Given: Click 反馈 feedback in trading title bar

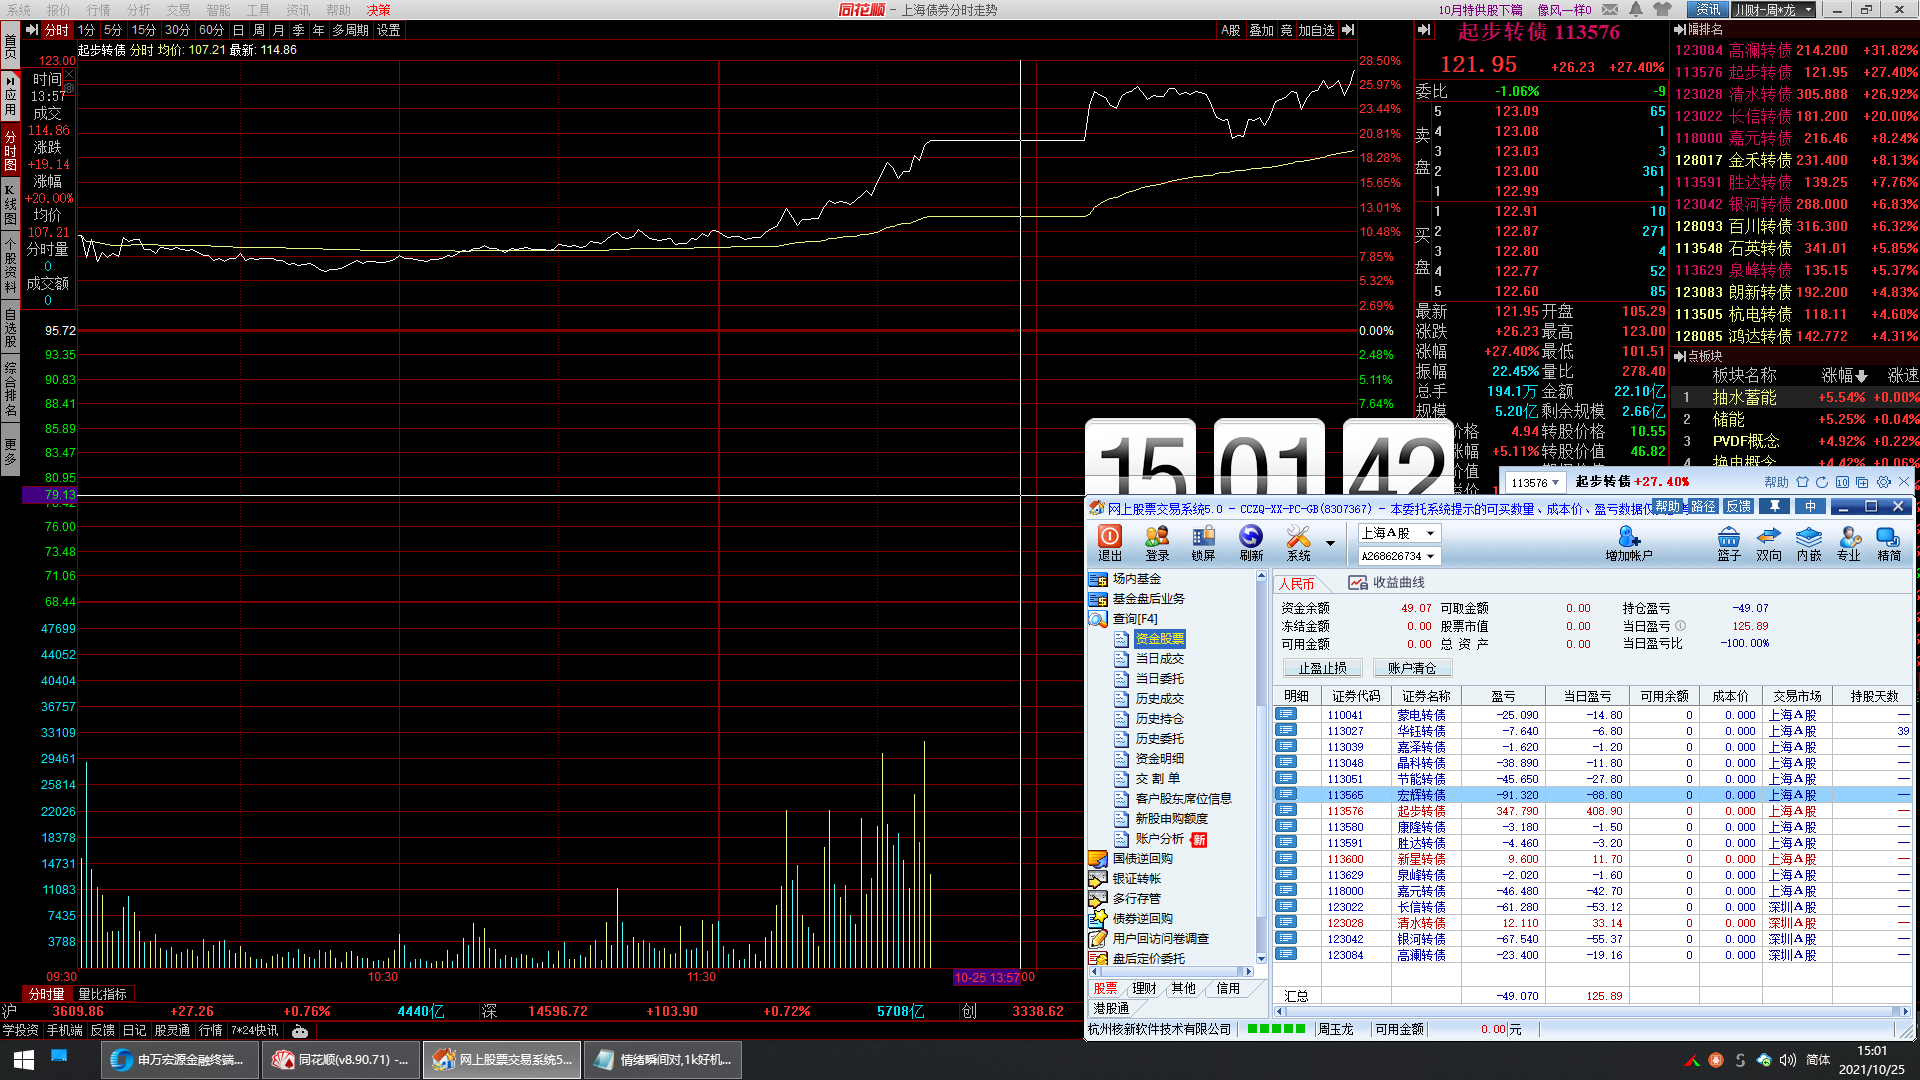Looking at the screenshot, I should 1739,506.
